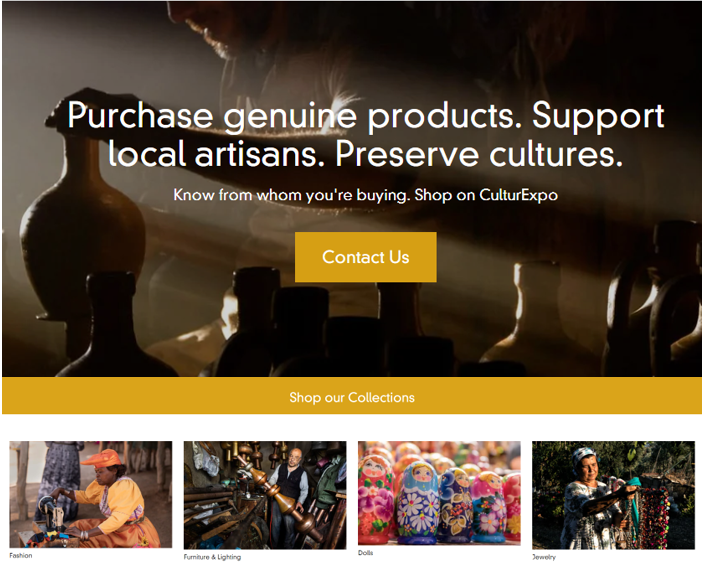Image resolution: width=704 pixels, height=582 pixels.
Task: Select the Dolls caption link
Action: pos(365,553)
